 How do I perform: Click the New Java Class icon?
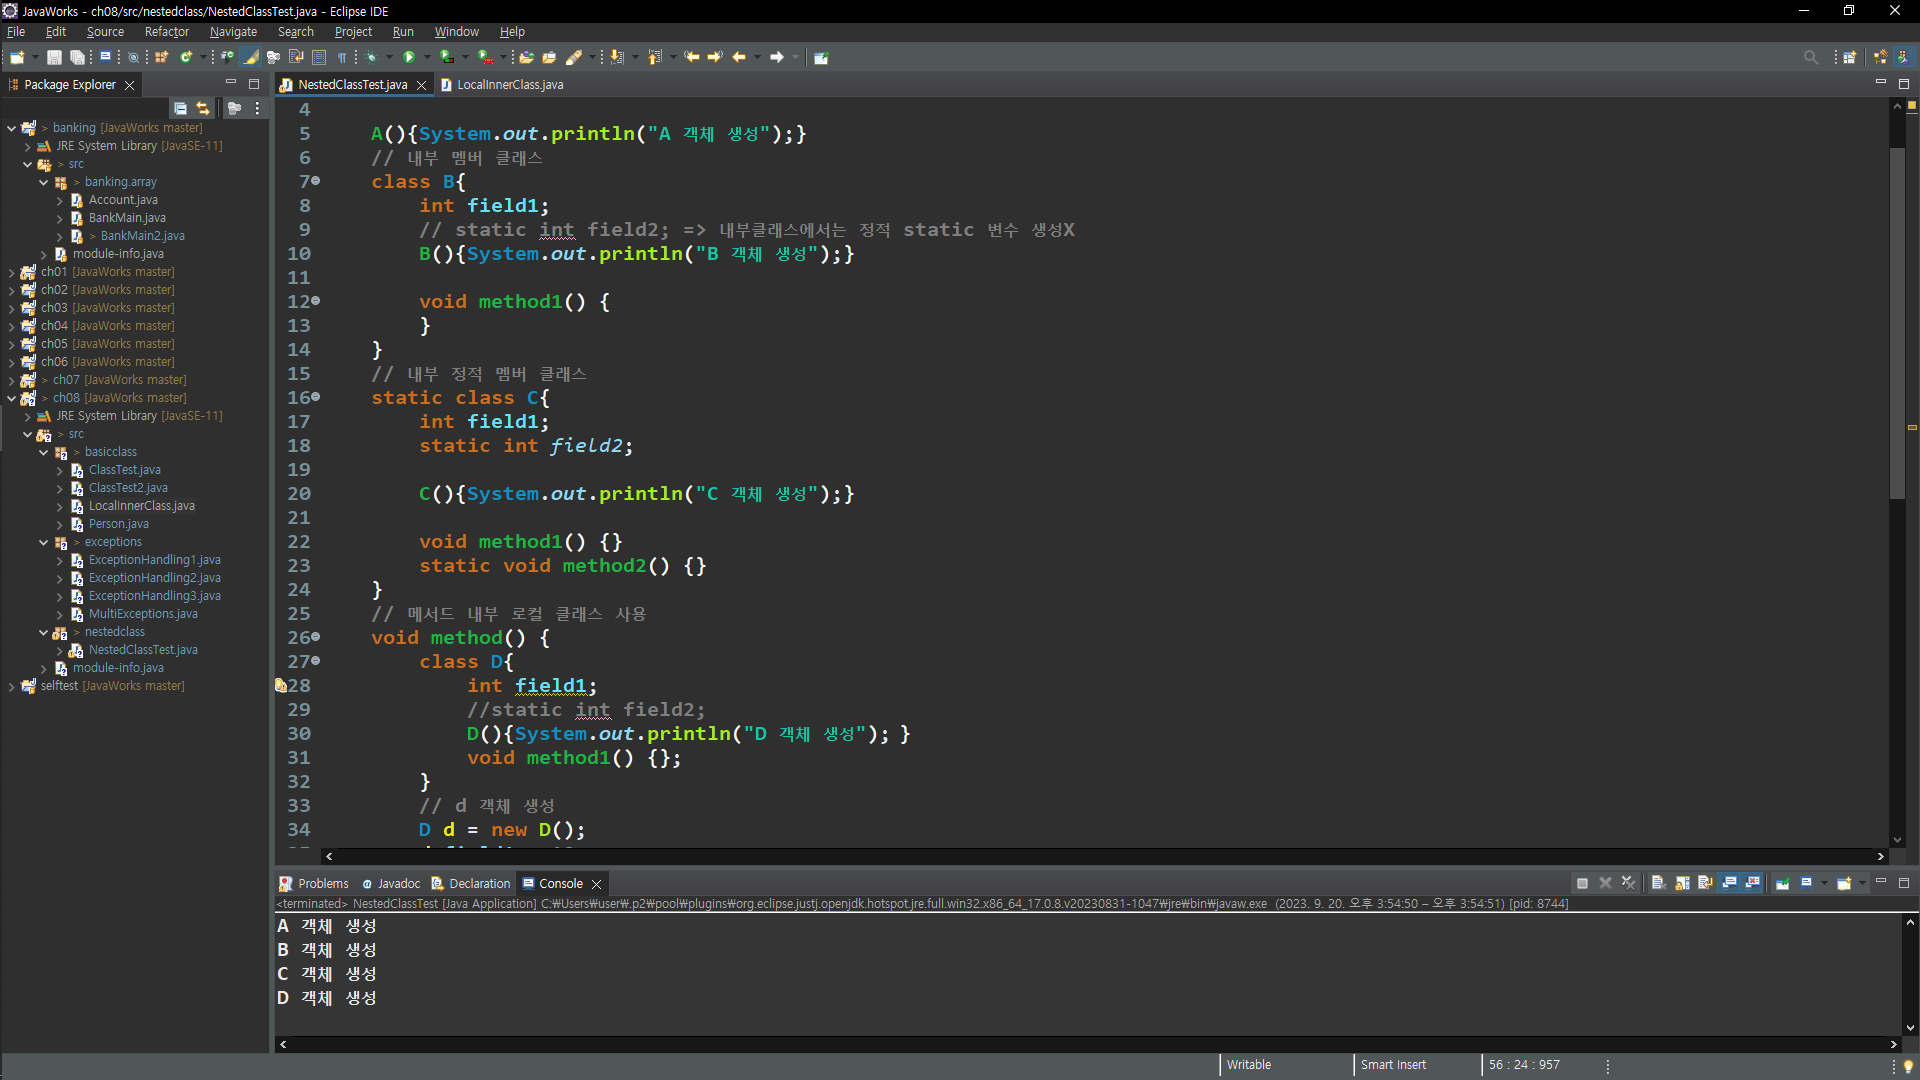tap(186, 57)
